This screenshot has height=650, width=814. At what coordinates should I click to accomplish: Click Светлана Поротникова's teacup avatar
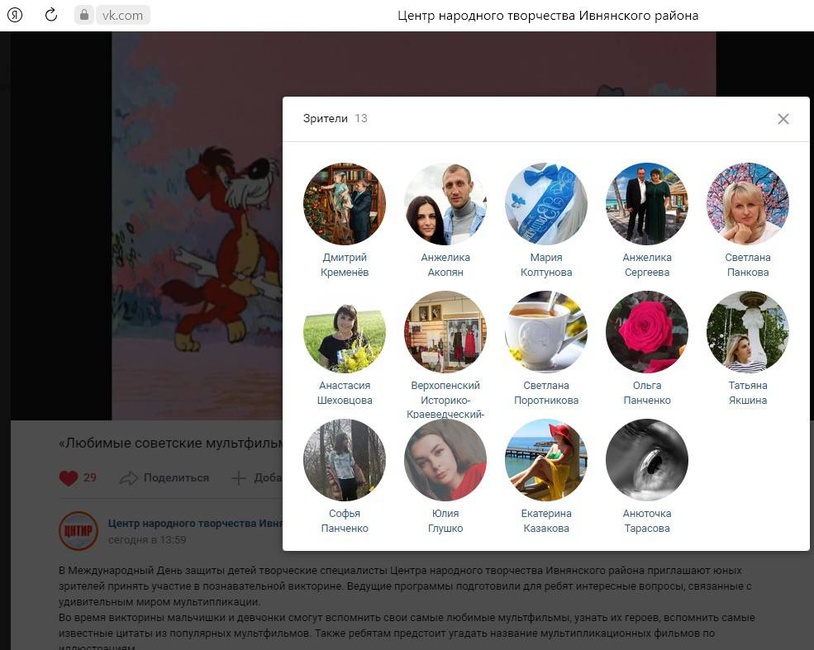click(546, 332)
